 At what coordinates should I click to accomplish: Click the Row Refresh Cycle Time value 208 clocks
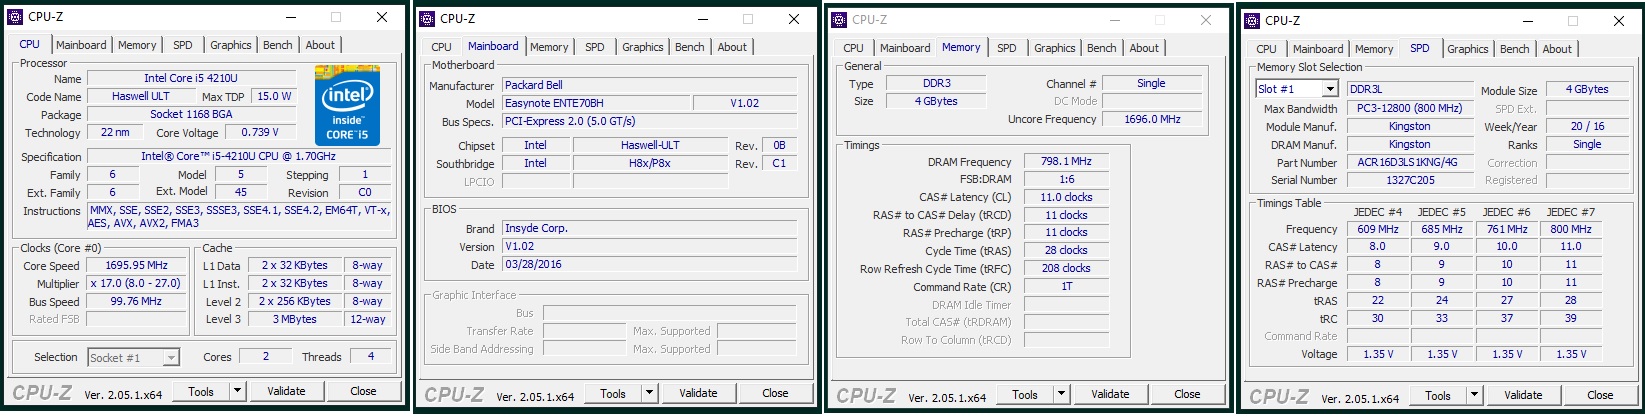click(x=1066, y=268)
